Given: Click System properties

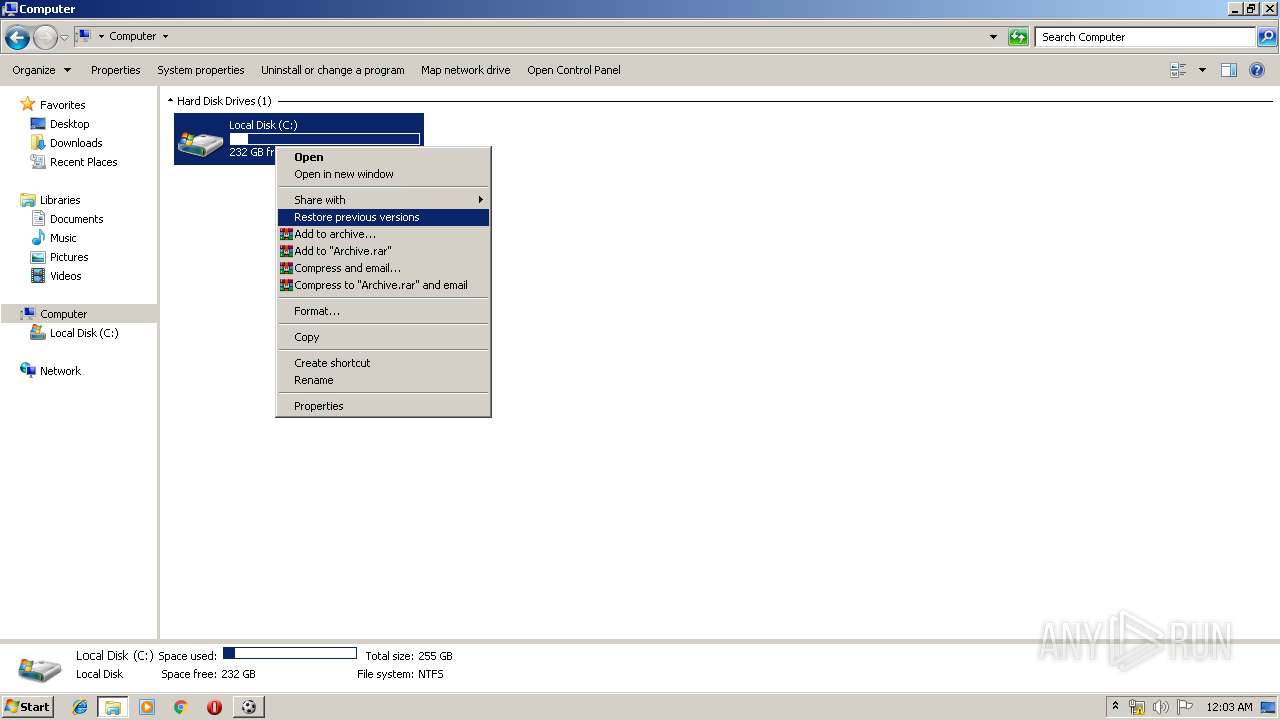Looking at the screenshot, I should tap(200, 70).
